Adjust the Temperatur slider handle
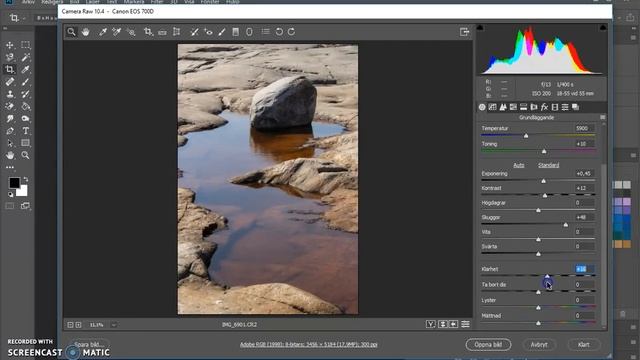 click(x=526, y=136)
